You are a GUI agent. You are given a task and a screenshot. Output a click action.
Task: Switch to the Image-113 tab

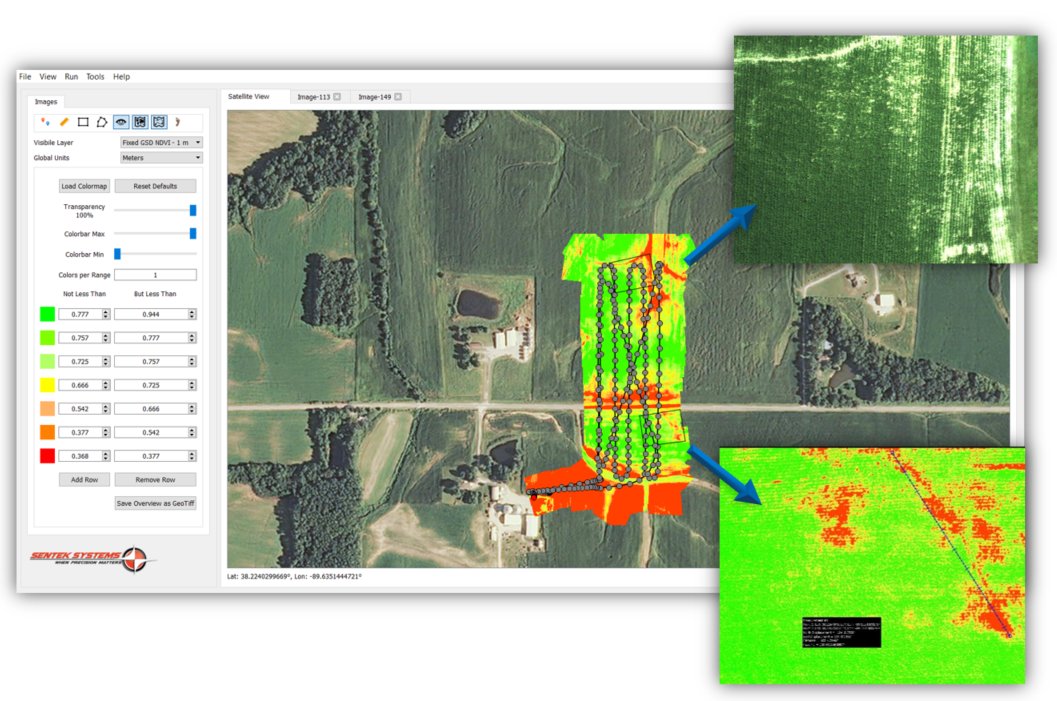[312, 96]
